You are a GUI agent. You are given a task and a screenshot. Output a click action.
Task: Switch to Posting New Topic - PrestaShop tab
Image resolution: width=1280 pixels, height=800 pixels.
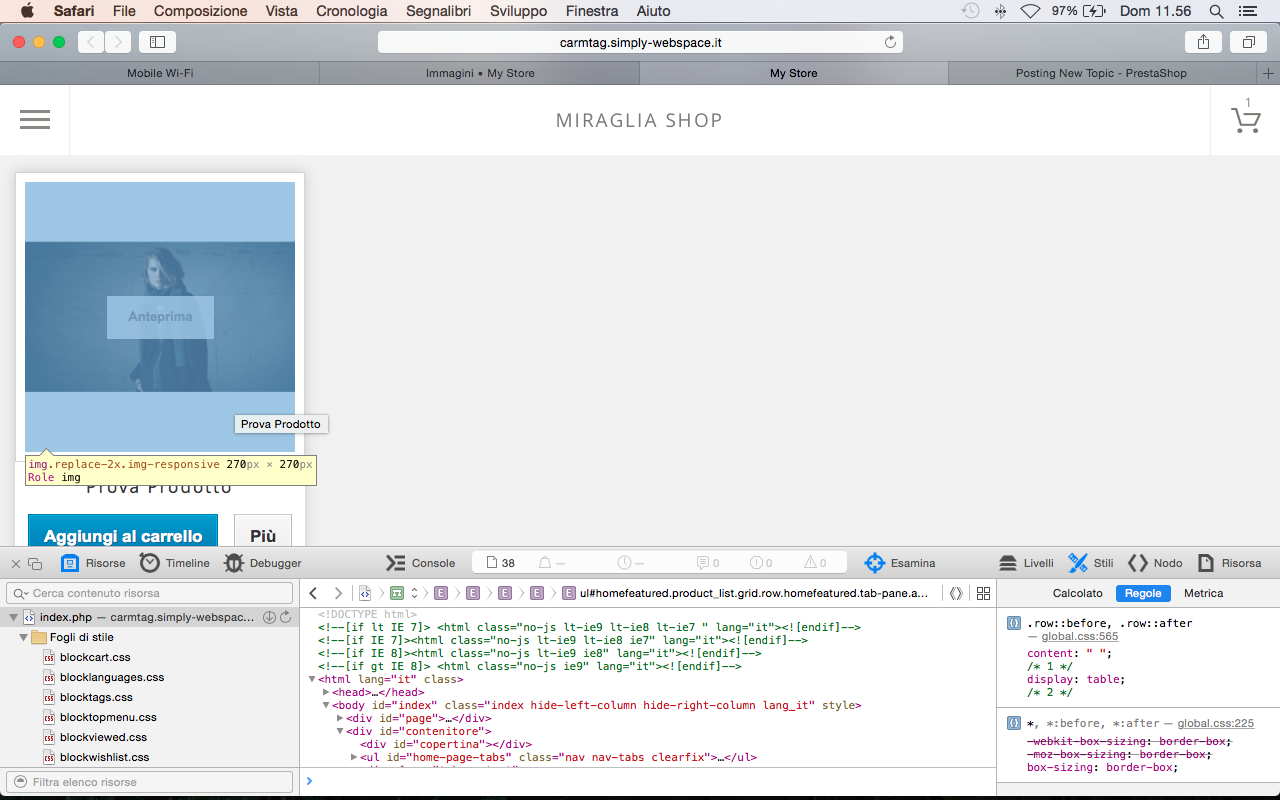tap(1101, 73)
